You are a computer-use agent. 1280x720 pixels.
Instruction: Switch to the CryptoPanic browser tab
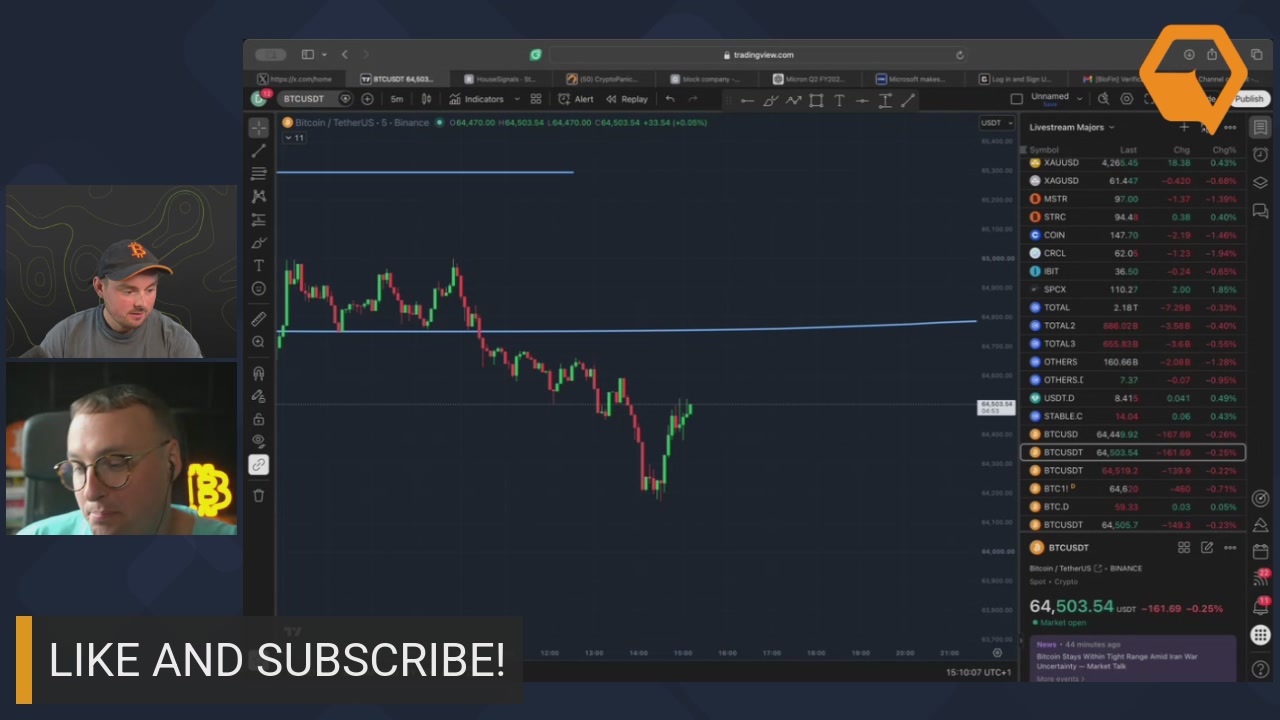click(606, 79)
